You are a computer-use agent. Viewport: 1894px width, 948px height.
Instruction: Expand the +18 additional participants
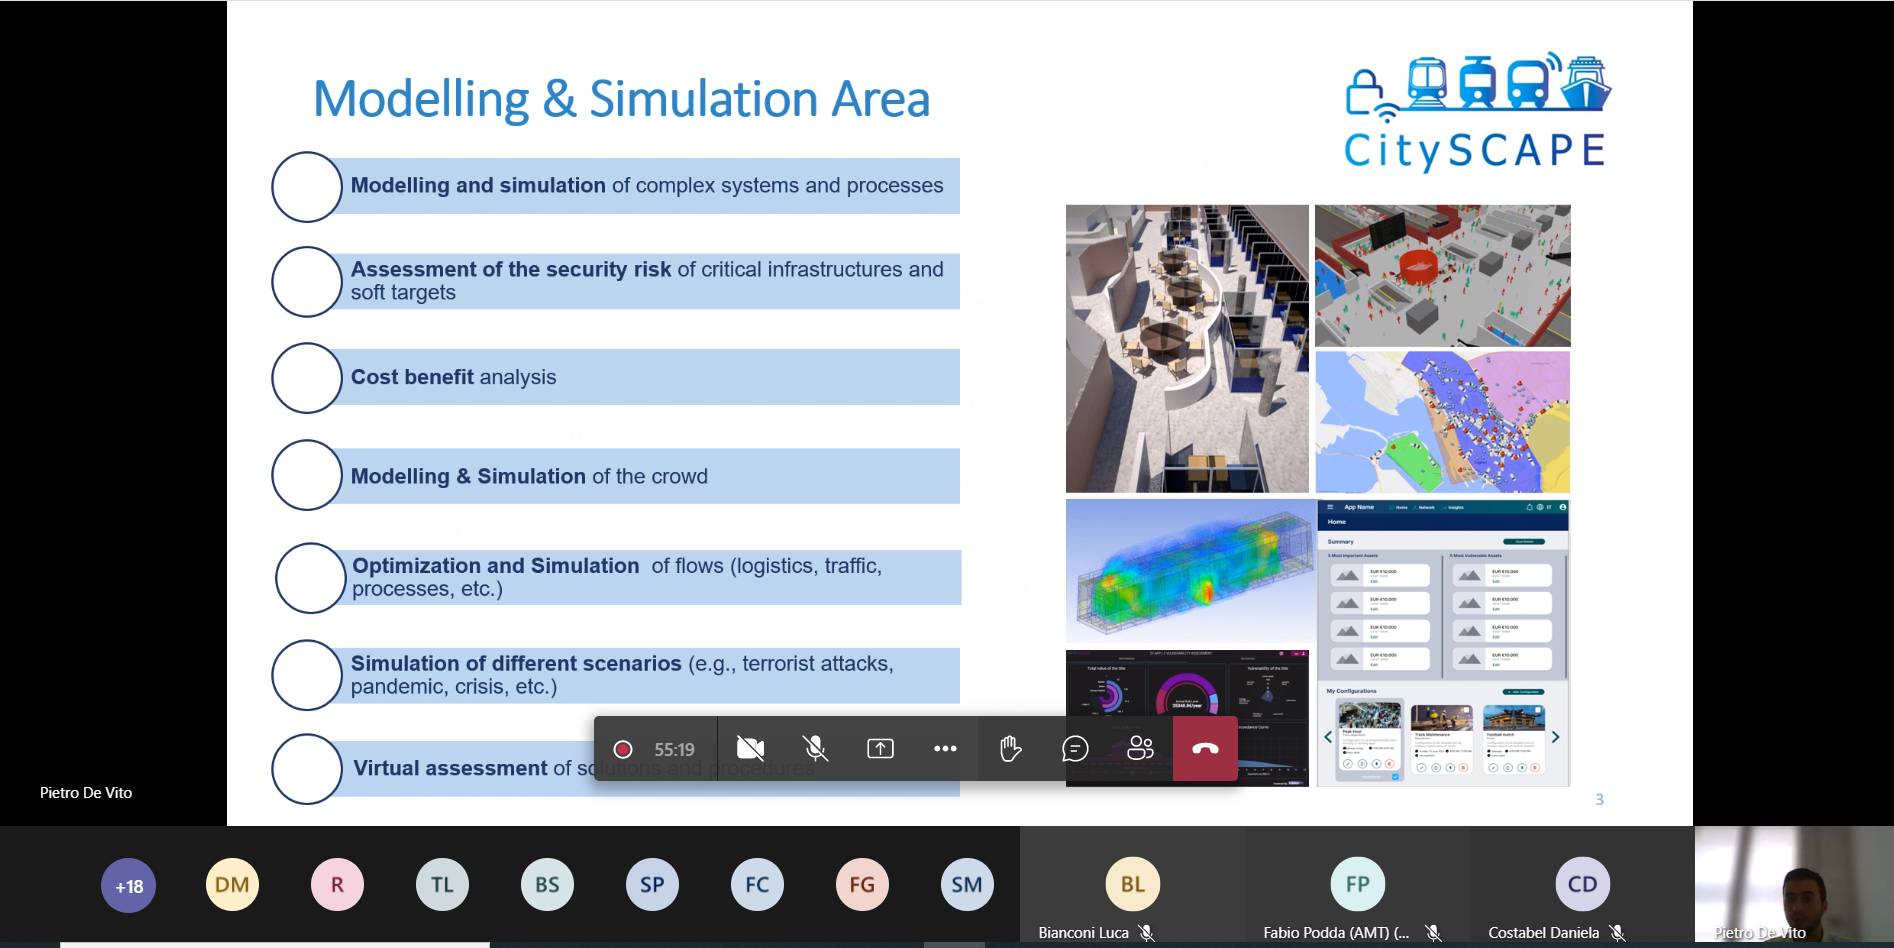(x=129, y=886)
